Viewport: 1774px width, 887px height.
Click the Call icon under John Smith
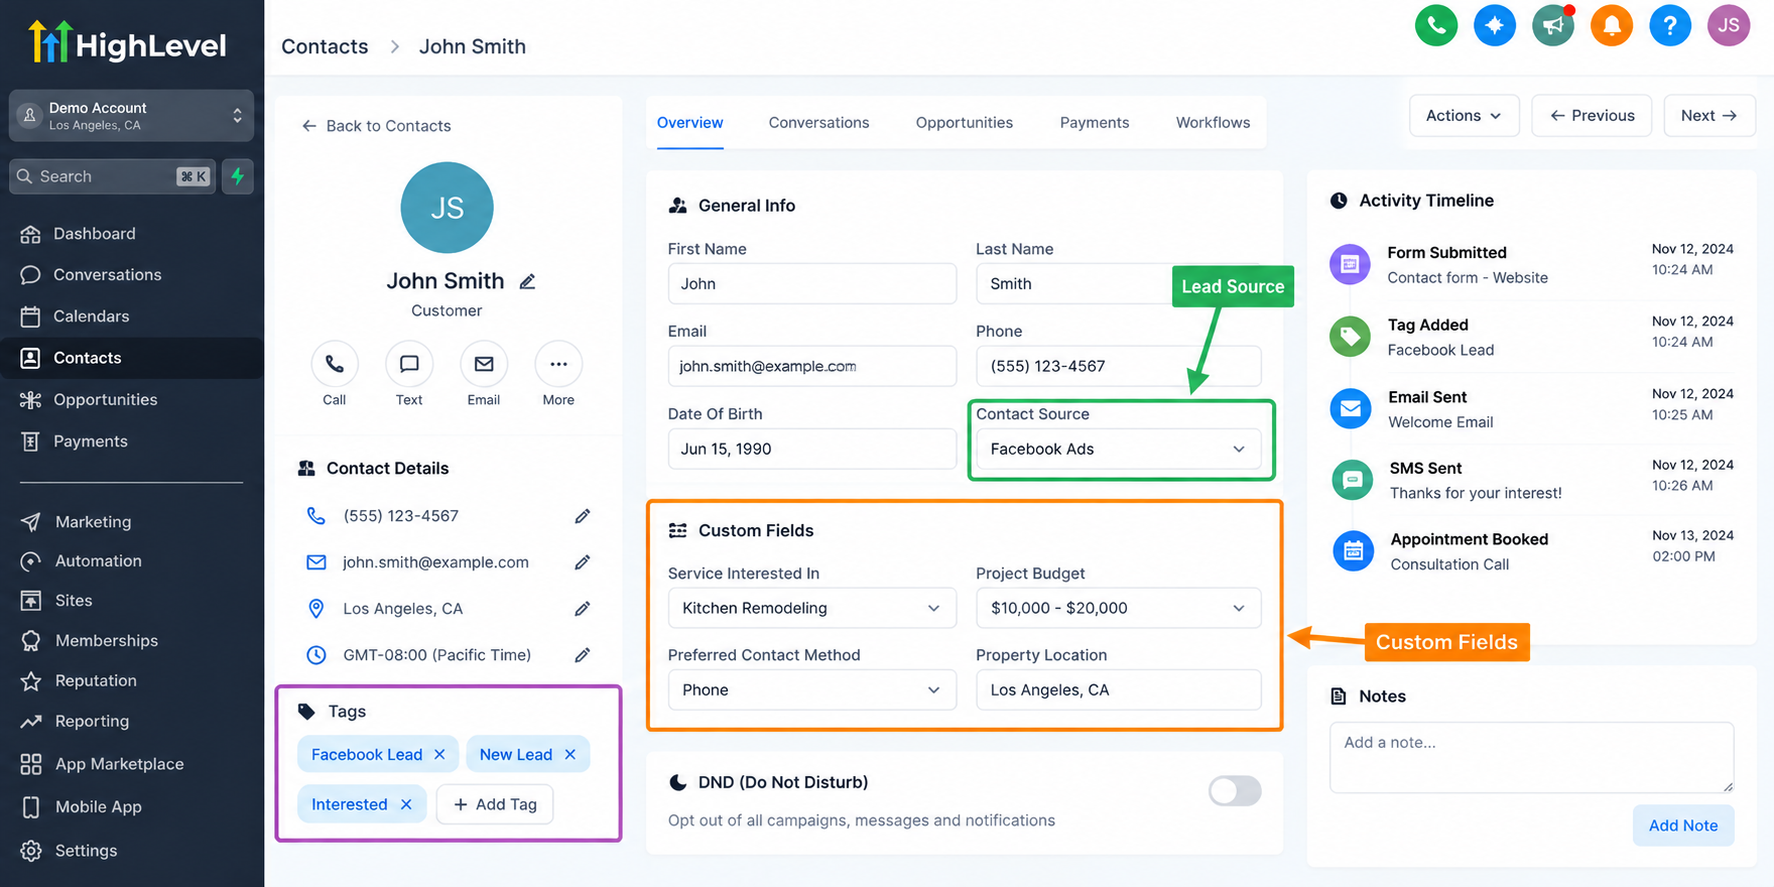point(334,365)
